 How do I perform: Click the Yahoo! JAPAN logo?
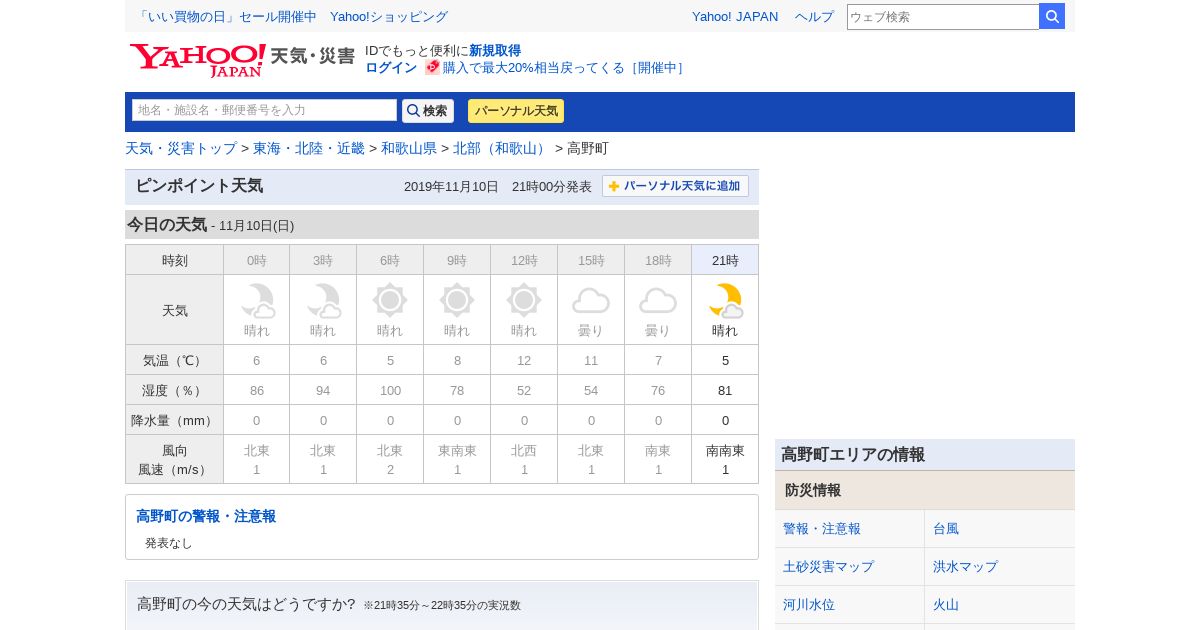pos(197,59)
